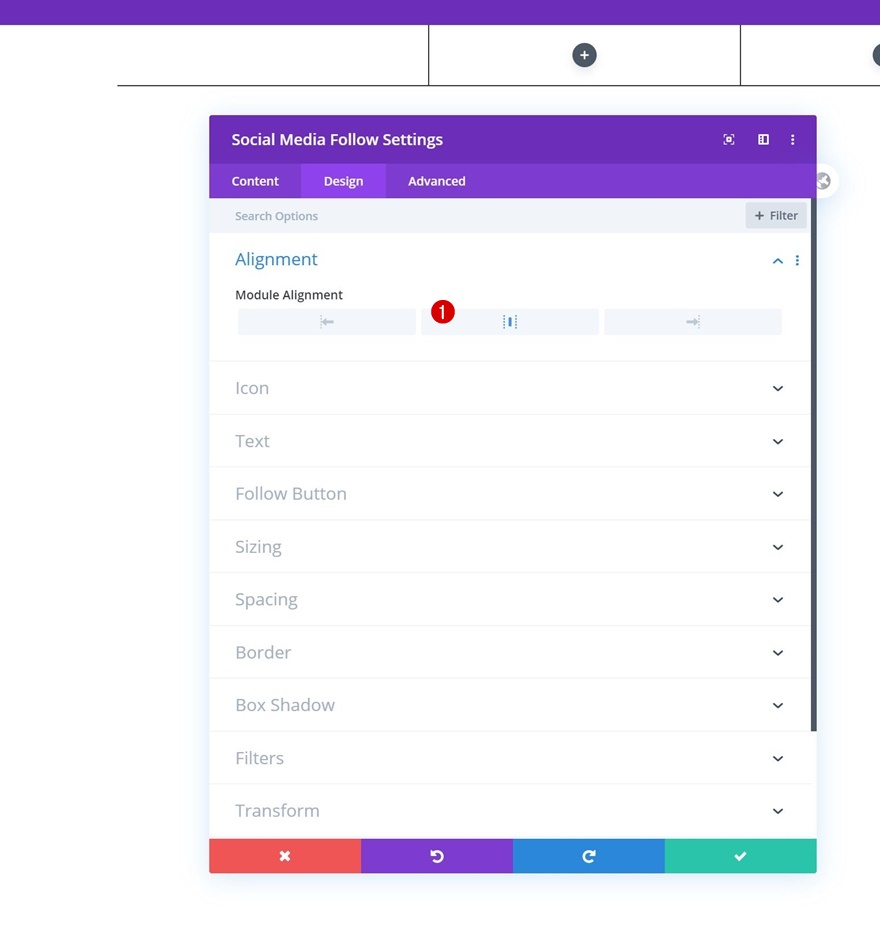The width and height of the screenshot is (880, 928).
Task: Expand the Border section
Action: pos(510,652)
